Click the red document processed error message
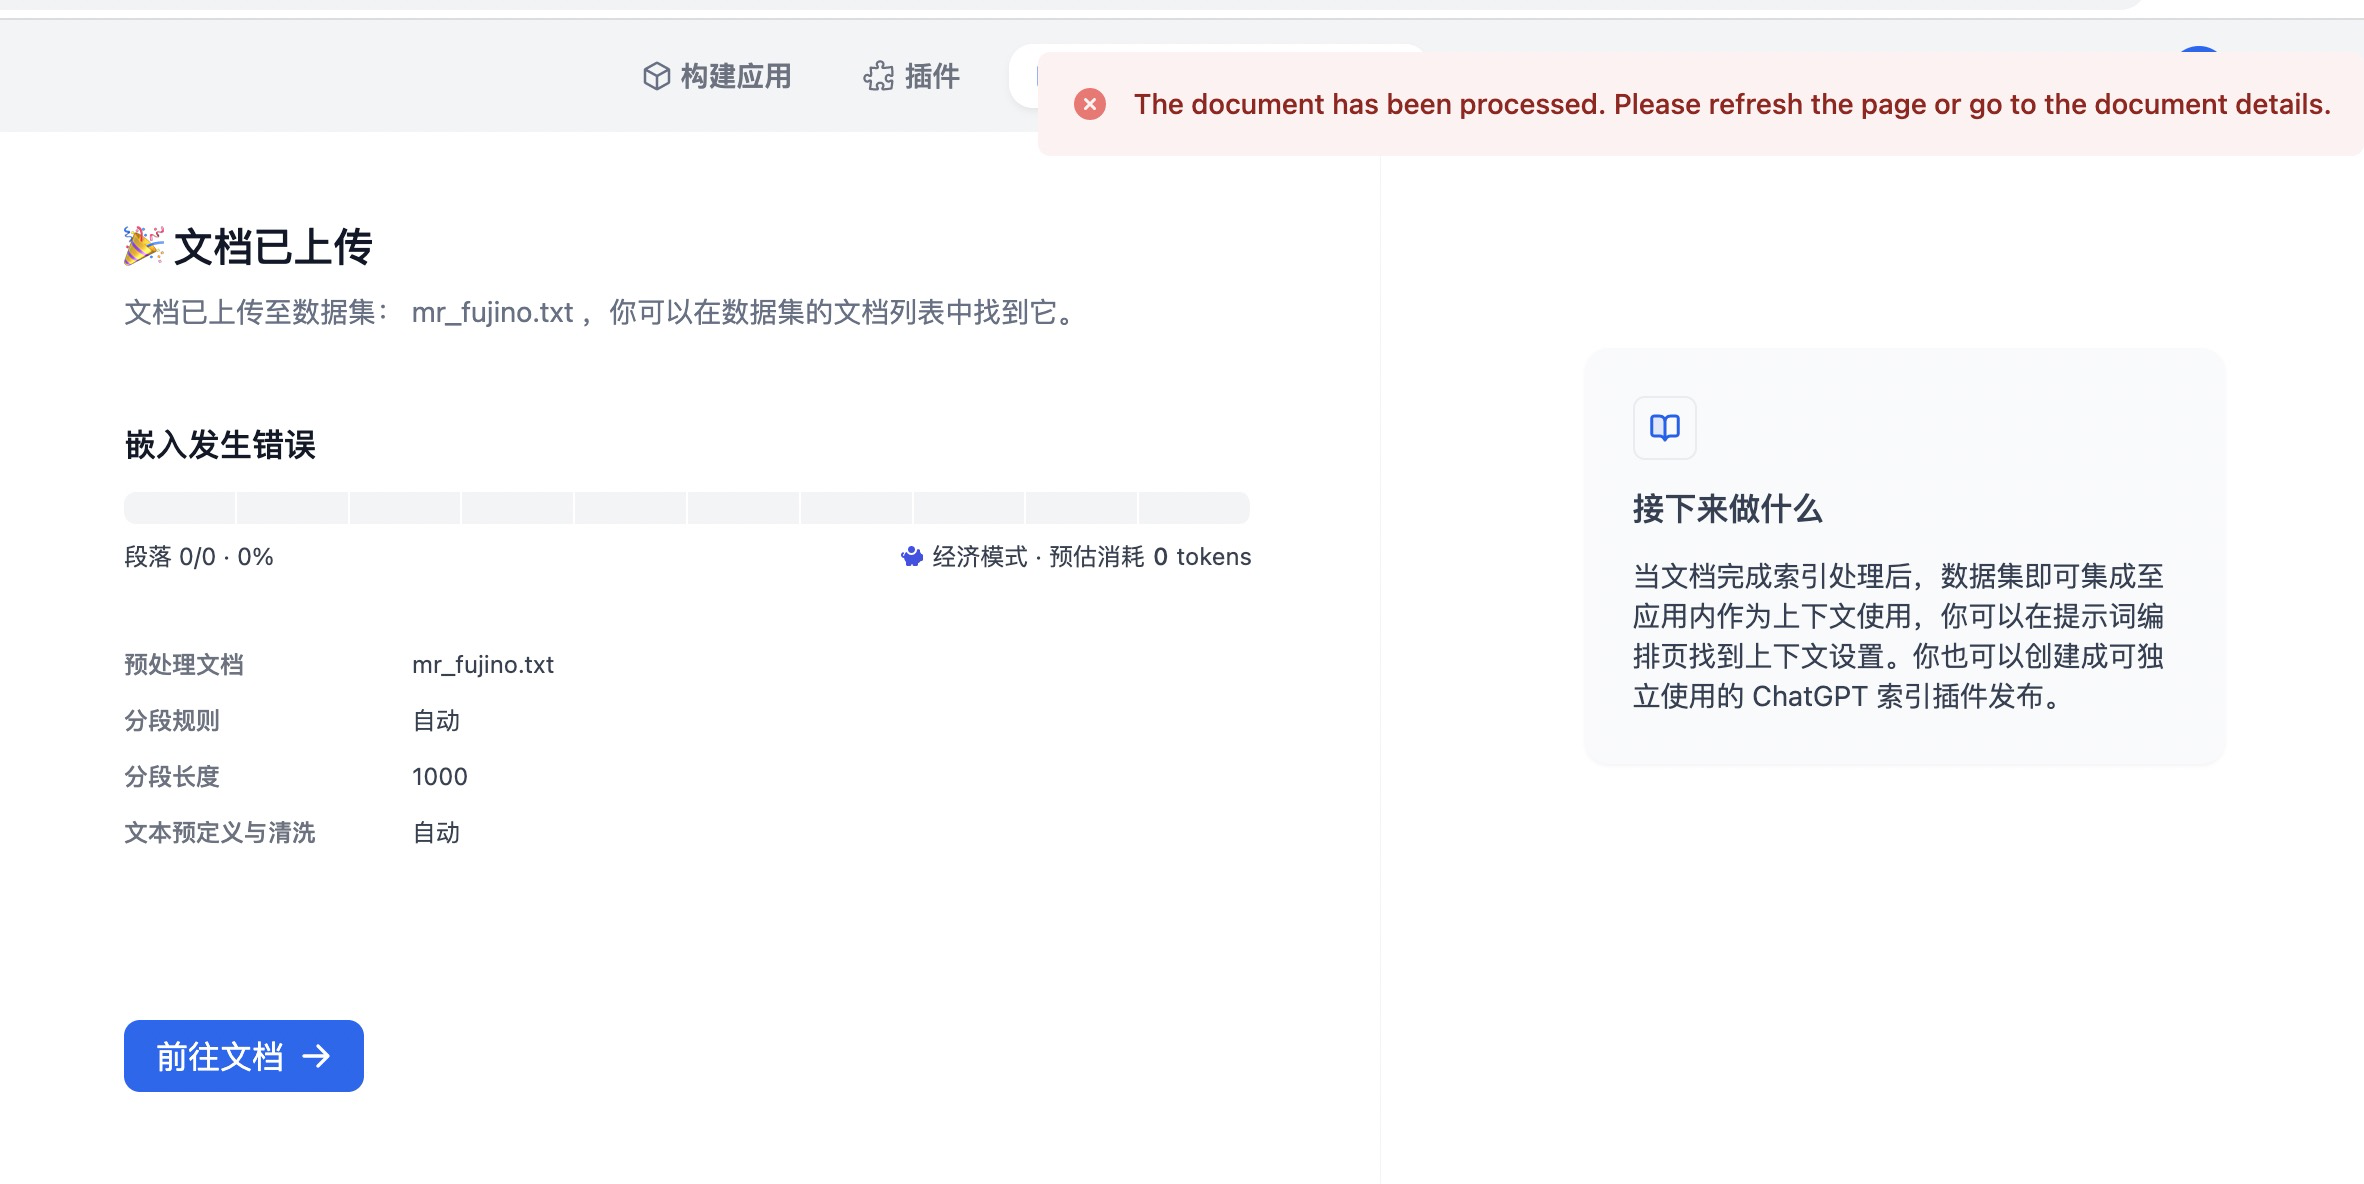2364x1184 pixels. point(1735,104)
